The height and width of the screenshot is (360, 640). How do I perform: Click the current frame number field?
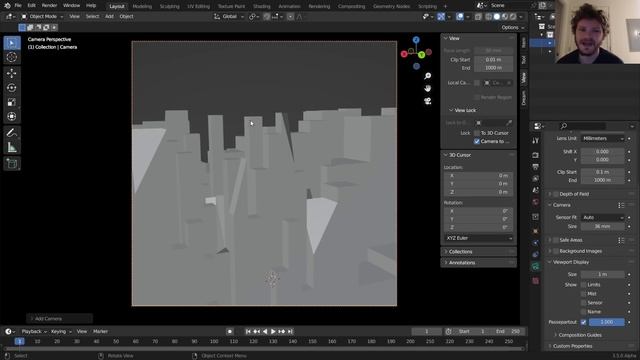point(427,331)
